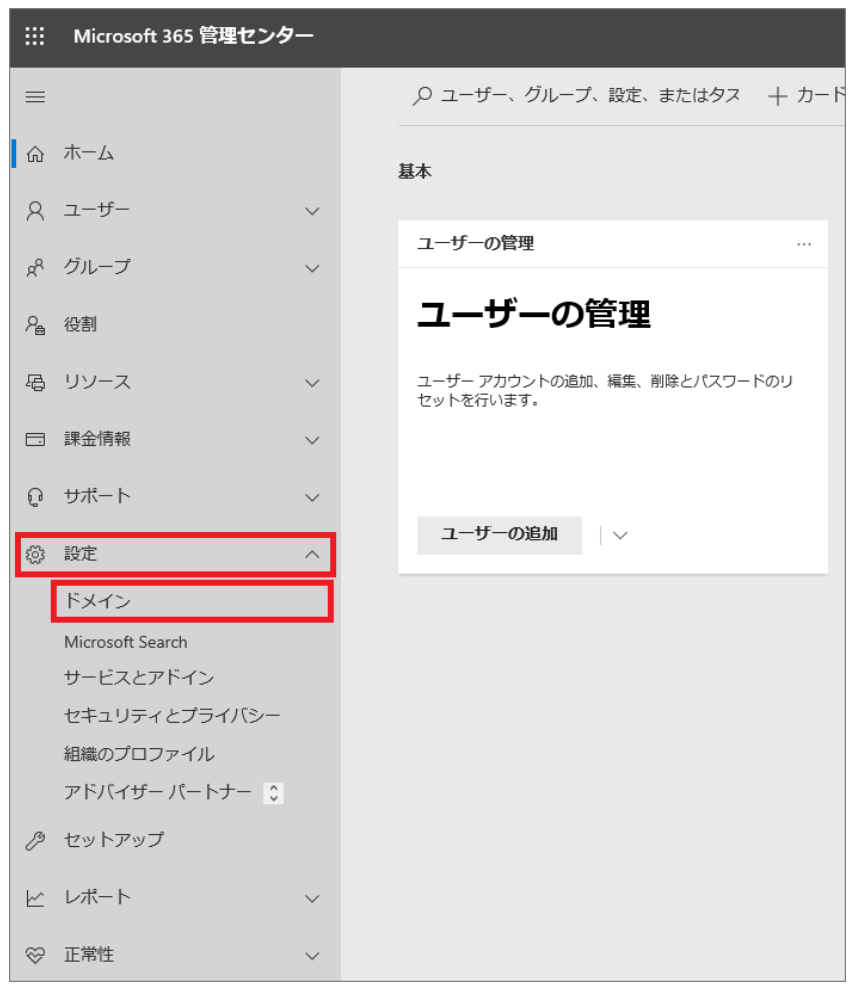The width and height of the screenshot is (859, 989).
Task: Click the レポート label in navigation
Action: [97, 897]
